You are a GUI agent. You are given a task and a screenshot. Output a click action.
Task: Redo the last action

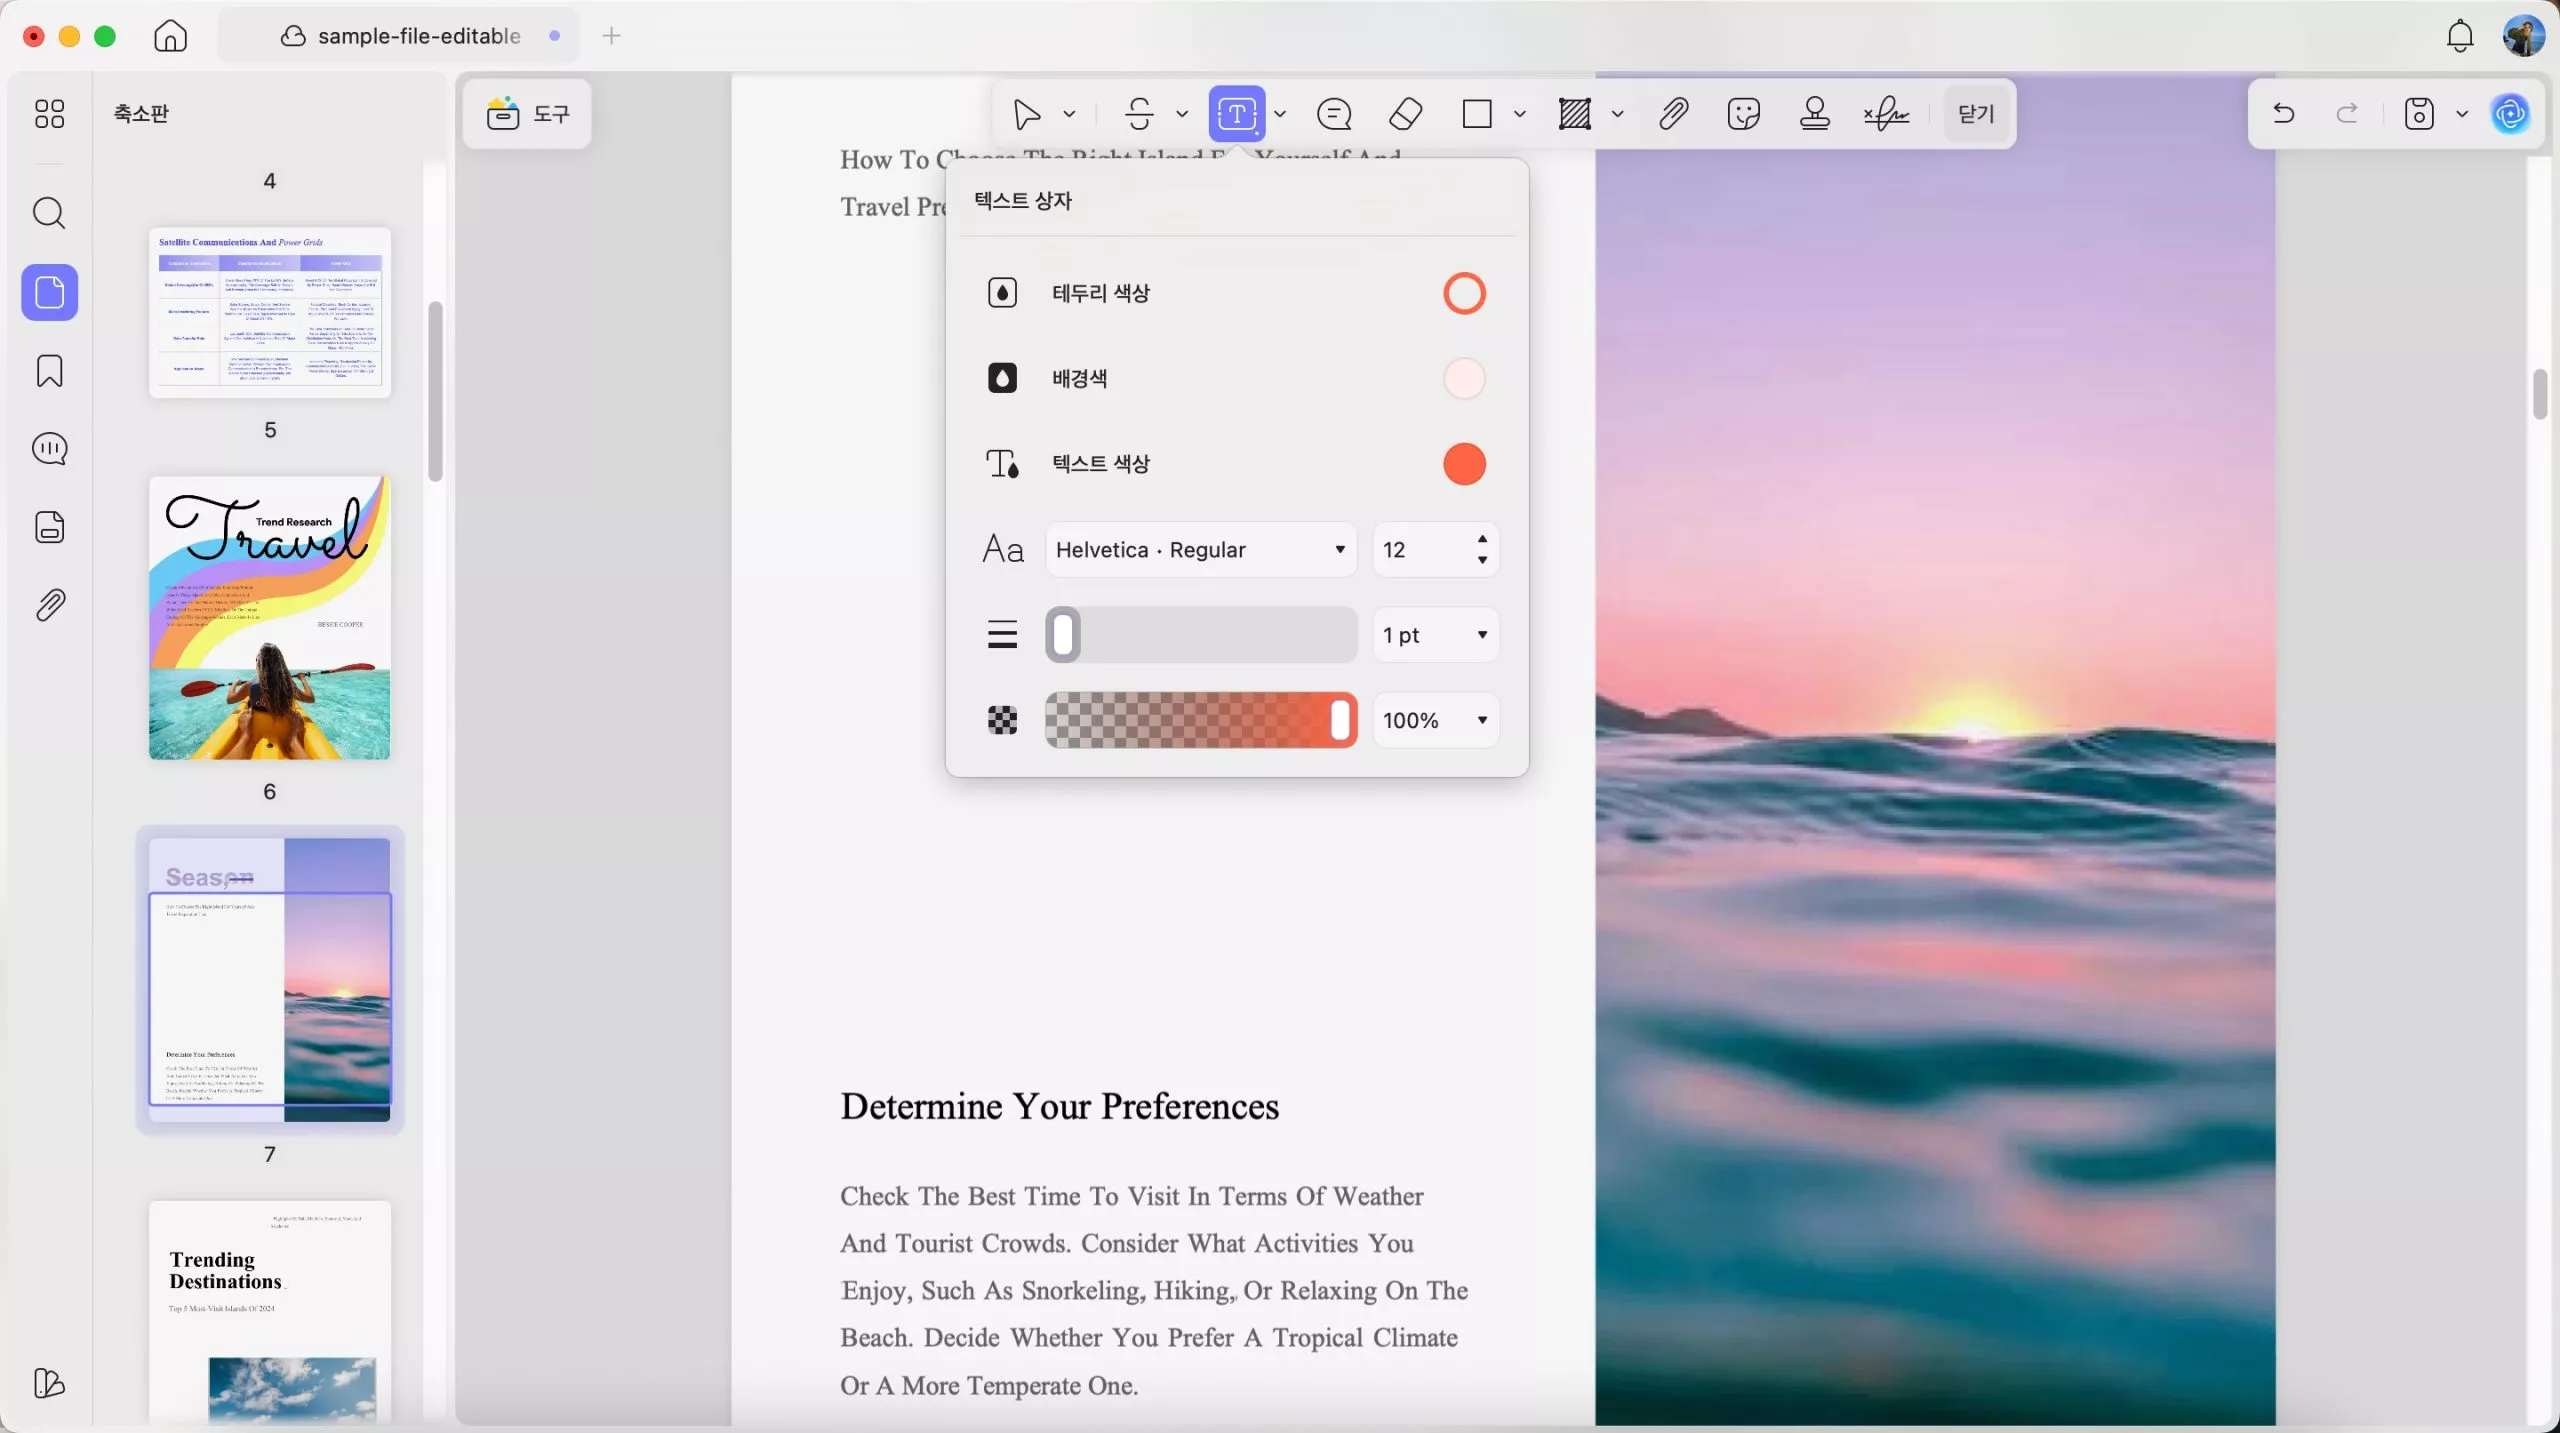2347,114
